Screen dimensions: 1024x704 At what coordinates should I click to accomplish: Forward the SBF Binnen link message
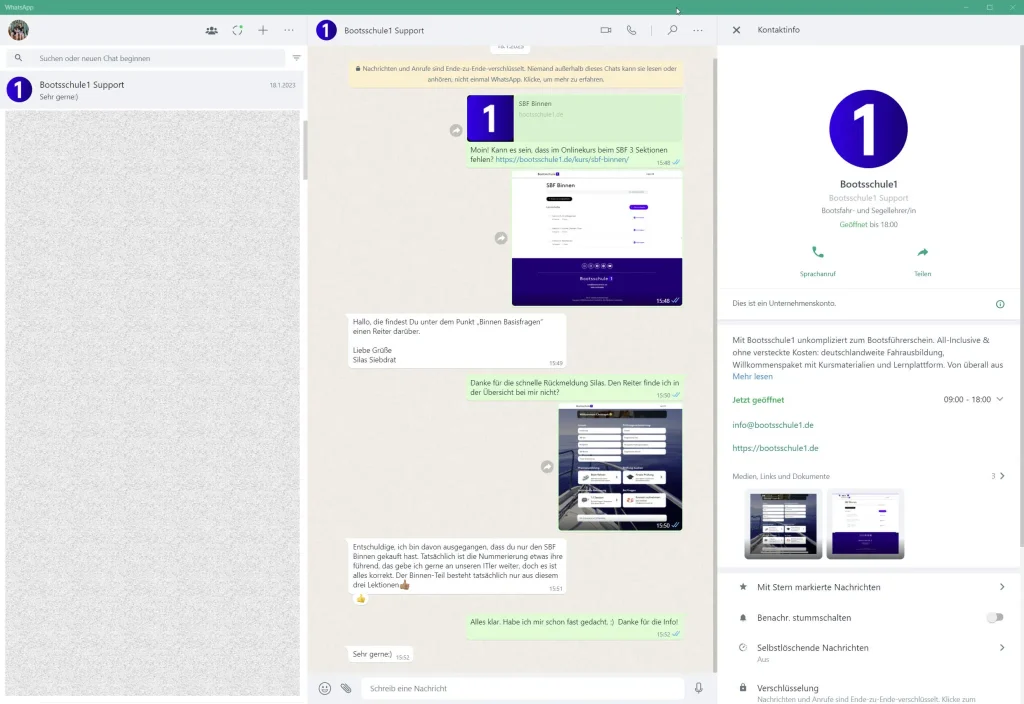click(456, 131)
